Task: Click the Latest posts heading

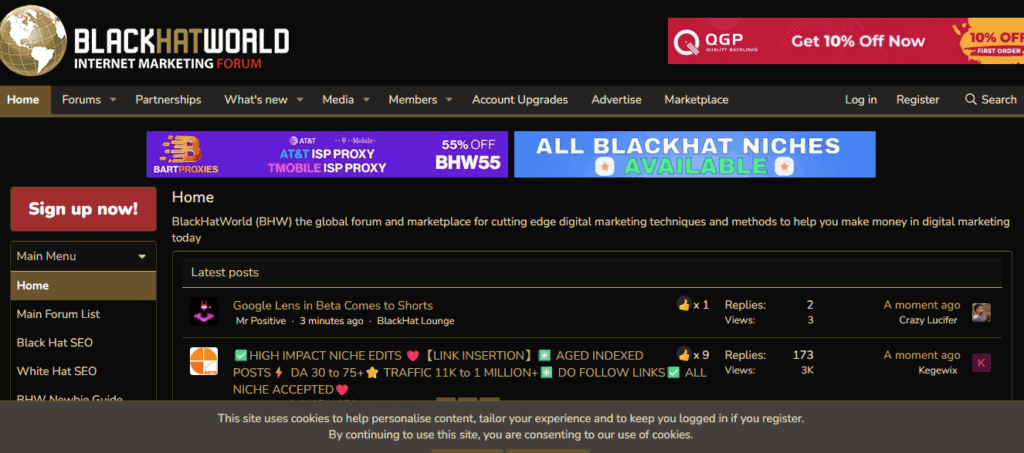Action: pyautogui.click(x=225, y=272)
